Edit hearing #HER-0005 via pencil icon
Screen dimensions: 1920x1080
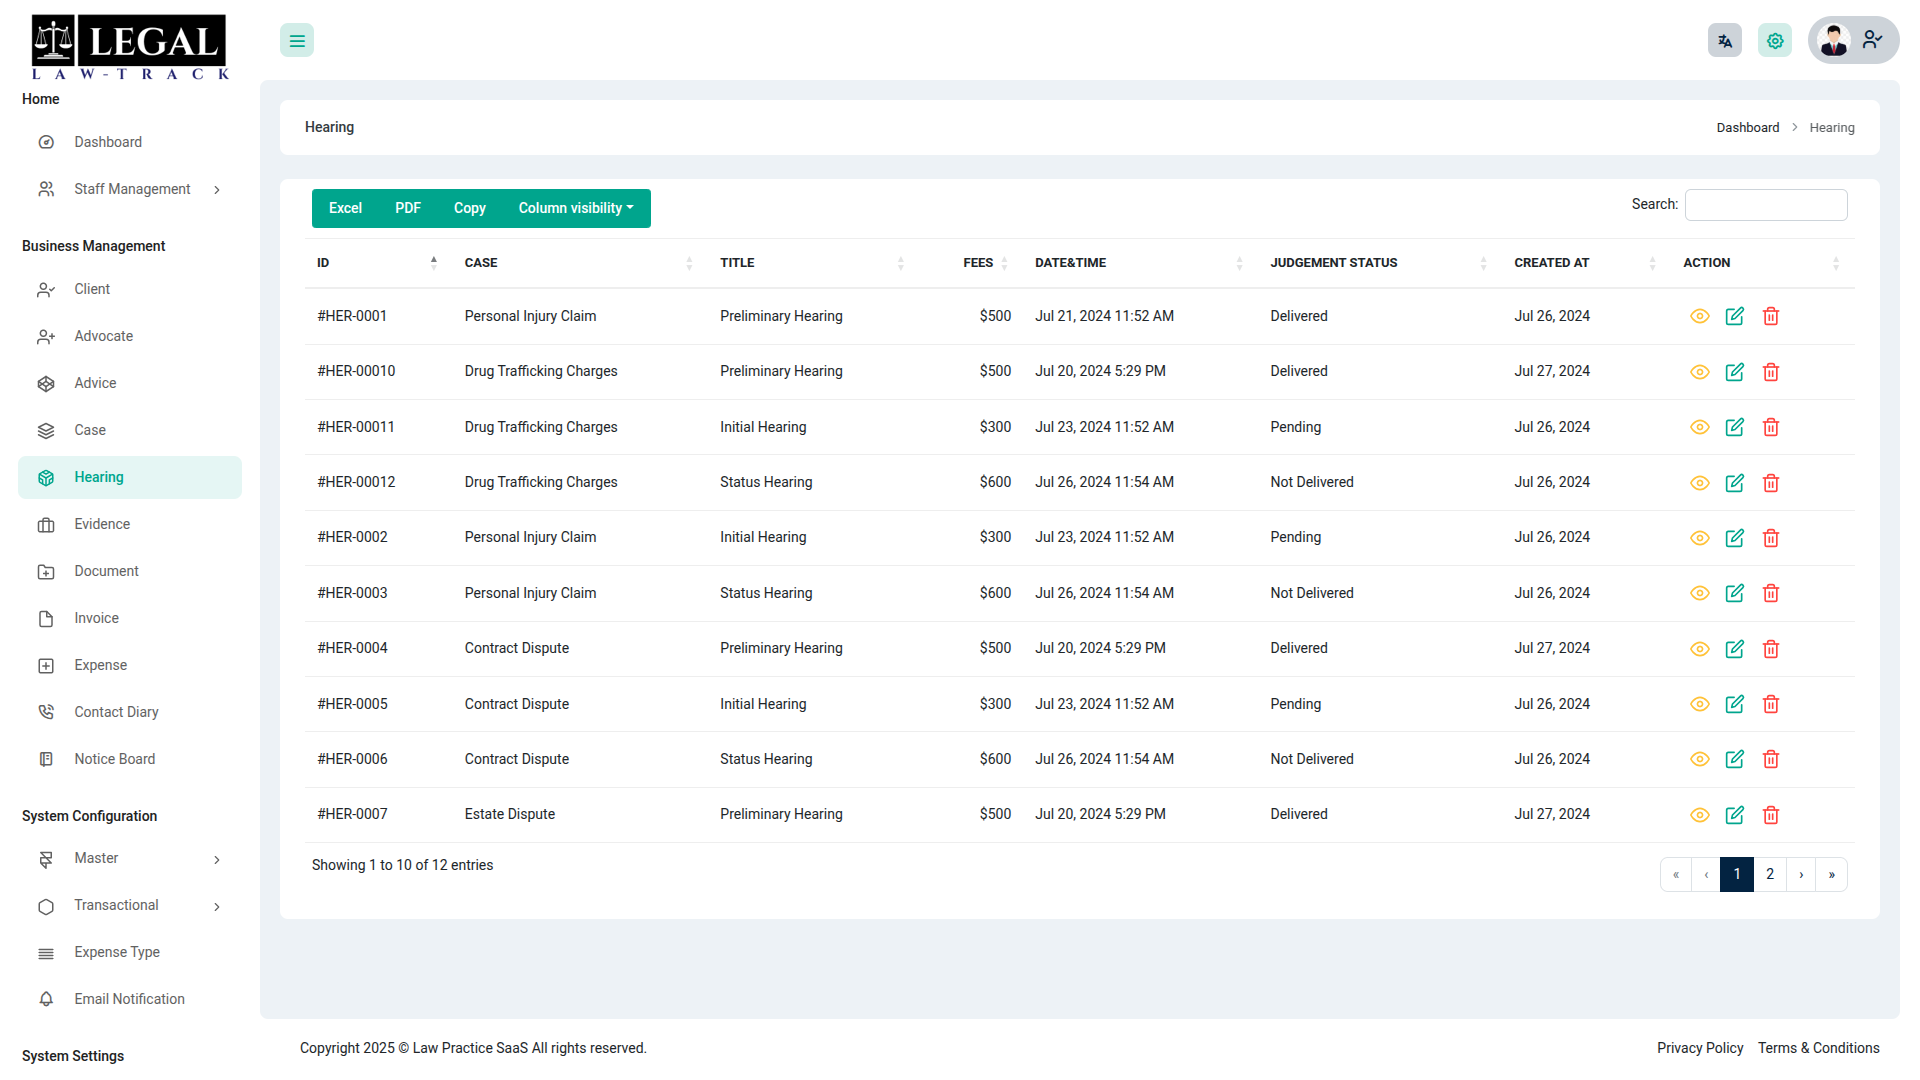(1735, 704)
